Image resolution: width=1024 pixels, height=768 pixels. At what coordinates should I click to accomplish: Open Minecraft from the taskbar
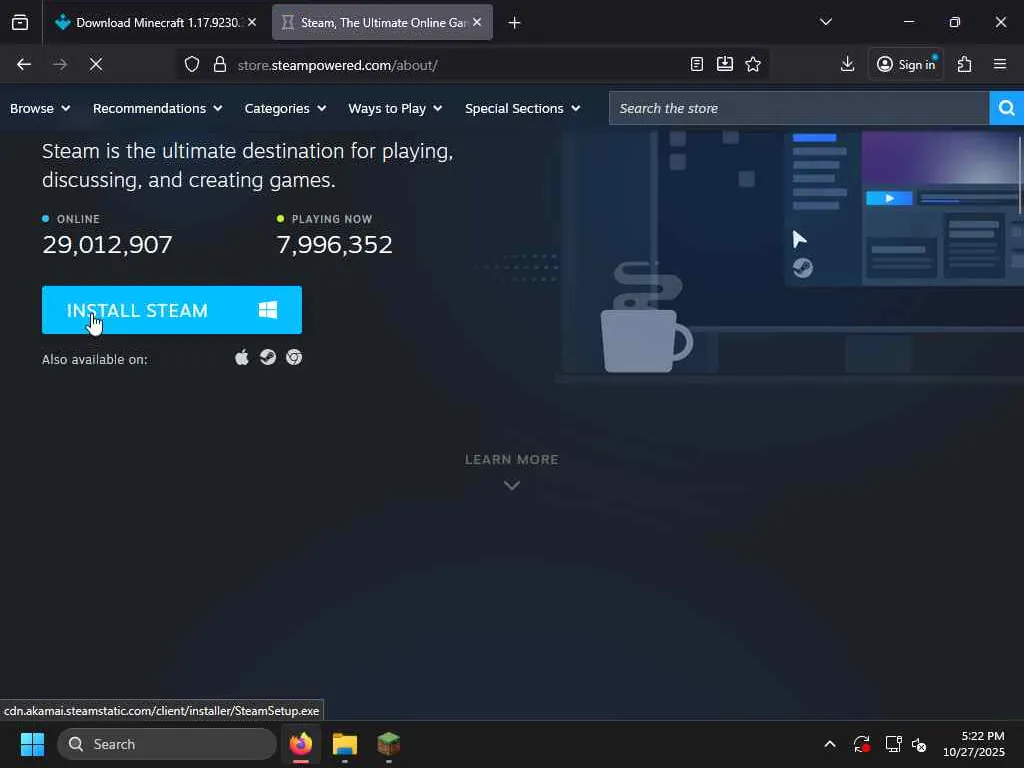point(389,744)
